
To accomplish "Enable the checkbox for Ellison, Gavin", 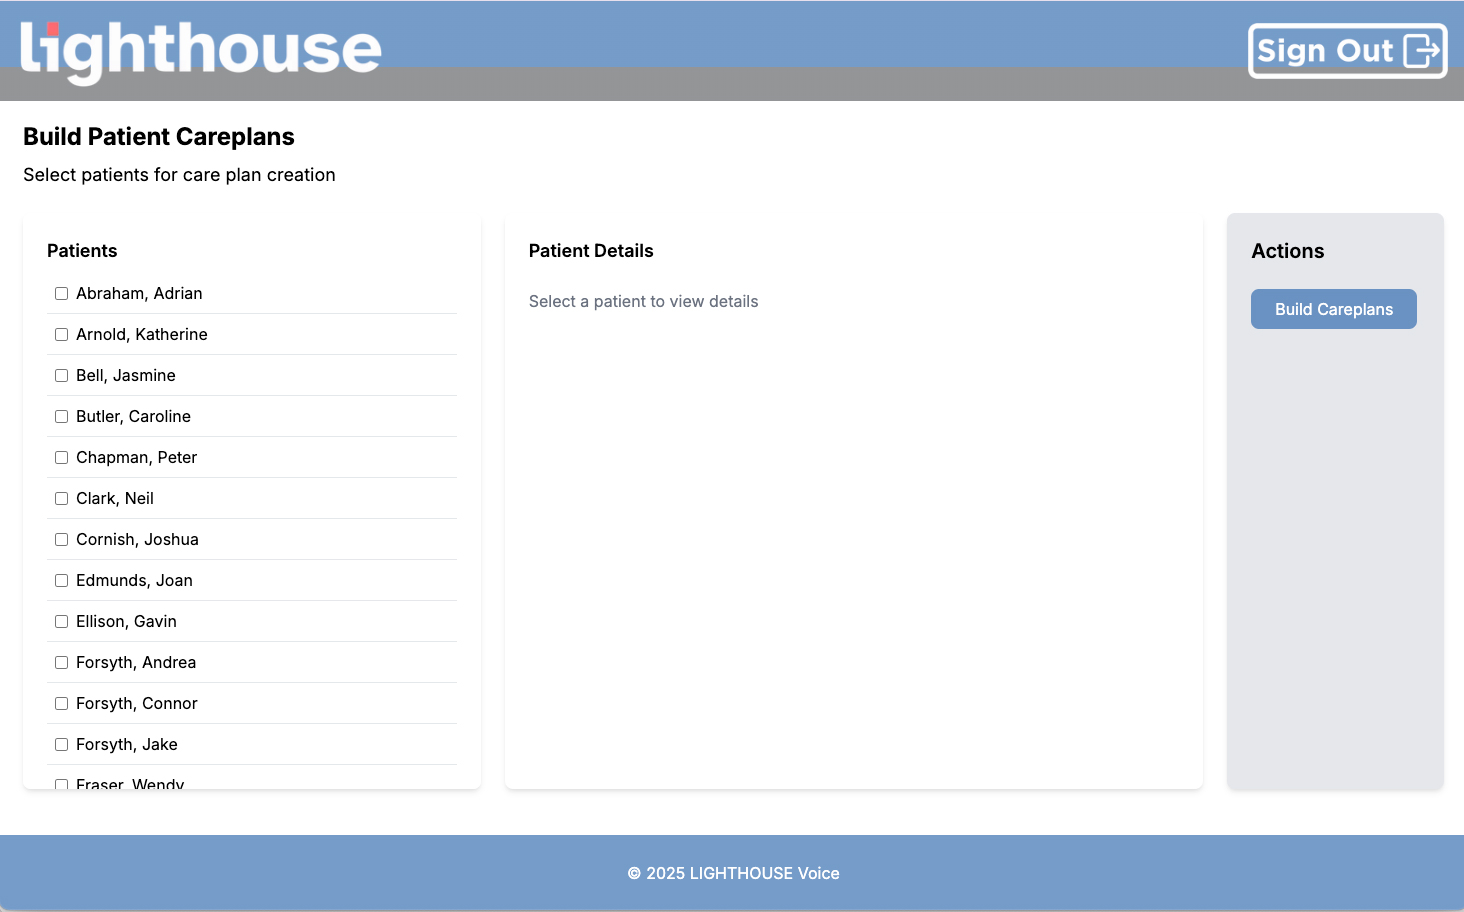I will (61, 621).
